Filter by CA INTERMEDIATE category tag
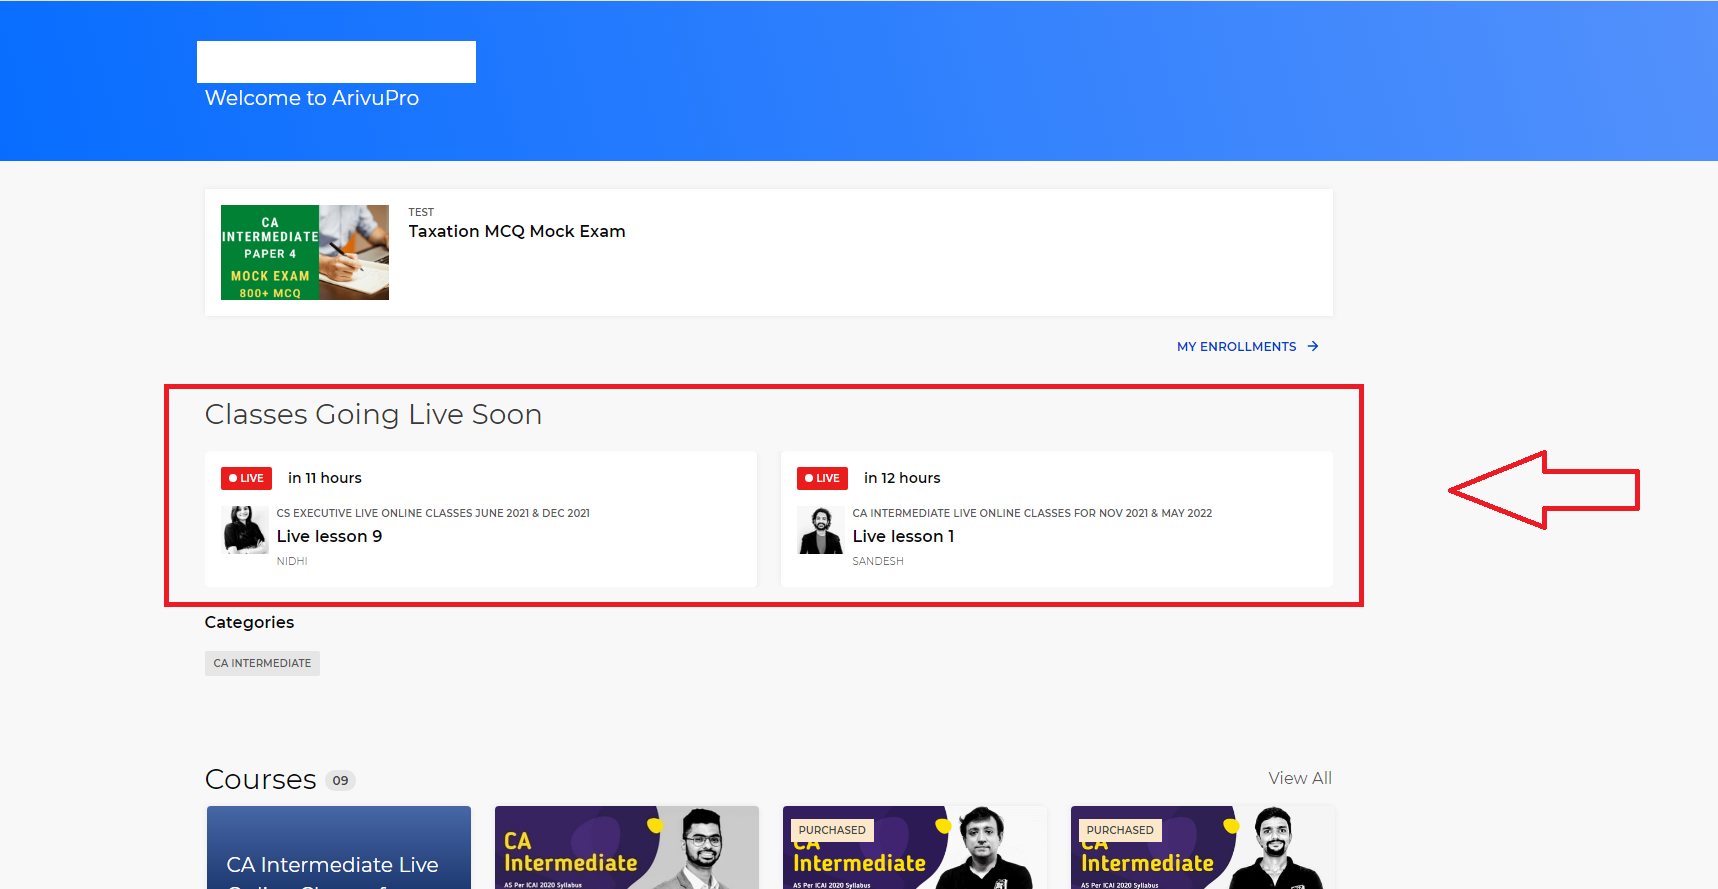The width and height of the screenshot is (1718, 889). pos(262,663)
